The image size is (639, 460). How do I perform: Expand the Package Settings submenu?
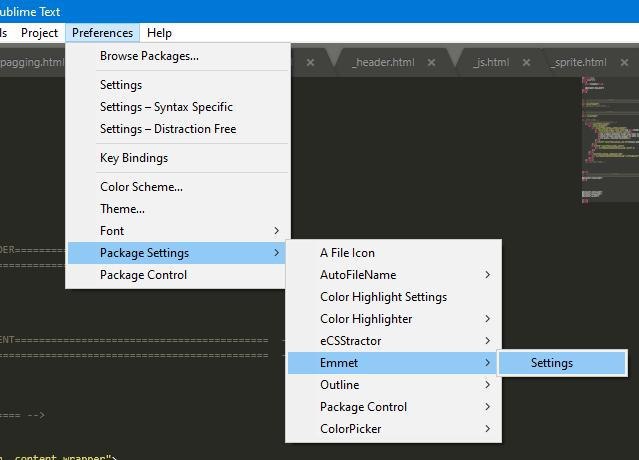coord(178,253)
